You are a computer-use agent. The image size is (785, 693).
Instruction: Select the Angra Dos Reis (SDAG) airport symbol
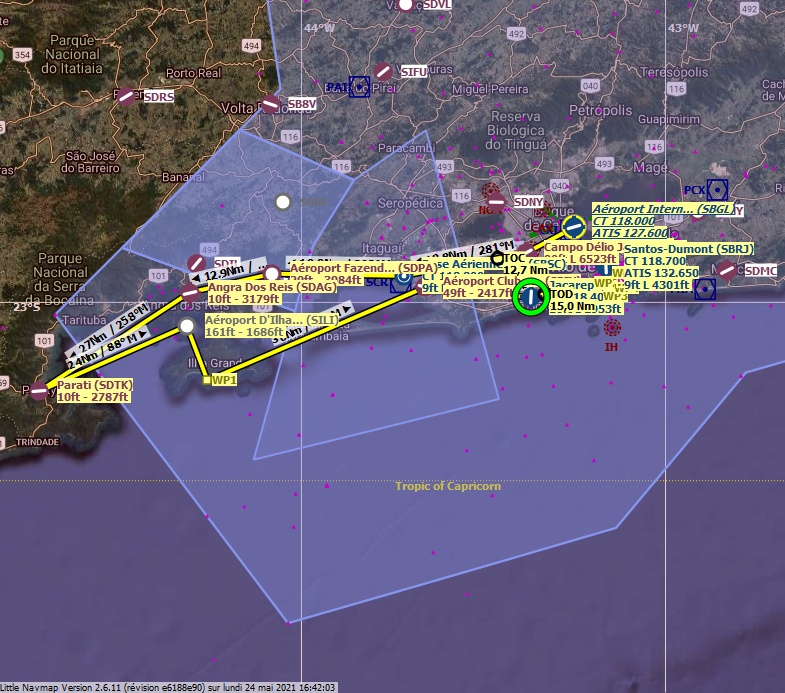pos(190,293)
